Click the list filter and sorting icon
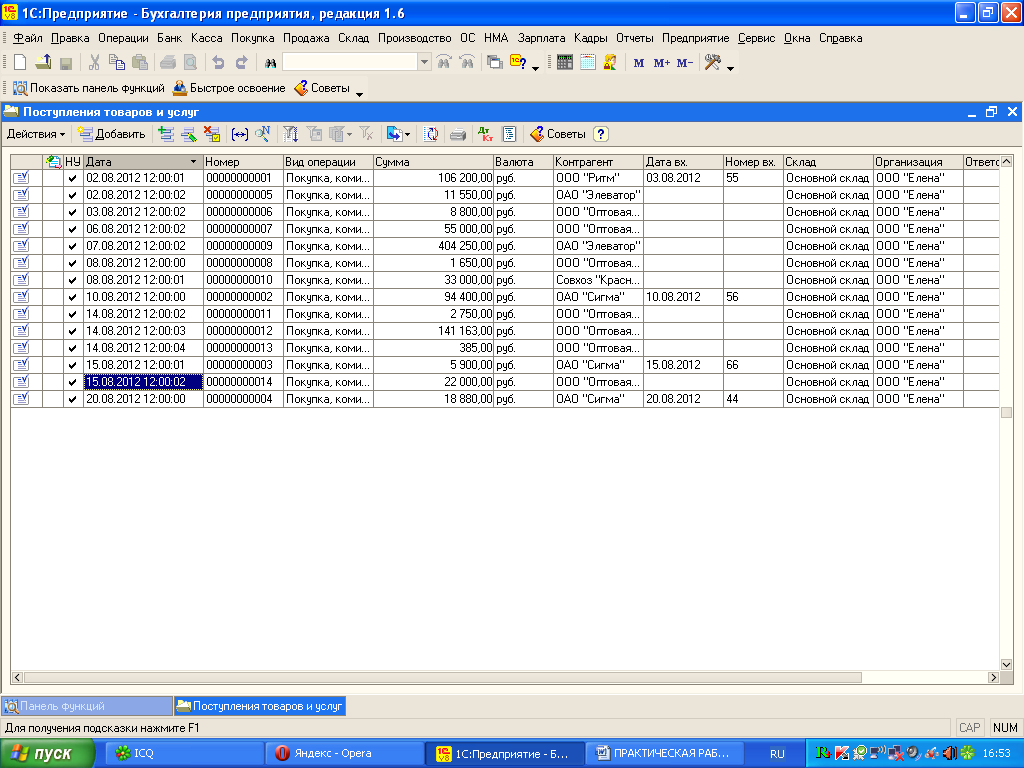The width and height of the screenshot is (1024, 768). pos(291,134)
